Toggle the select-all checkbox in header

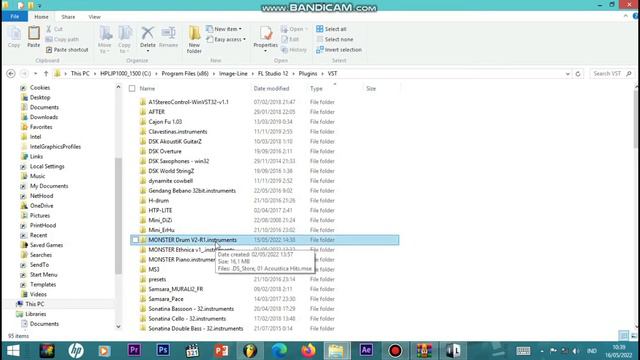pyautogui.click(x=132, y=88)
